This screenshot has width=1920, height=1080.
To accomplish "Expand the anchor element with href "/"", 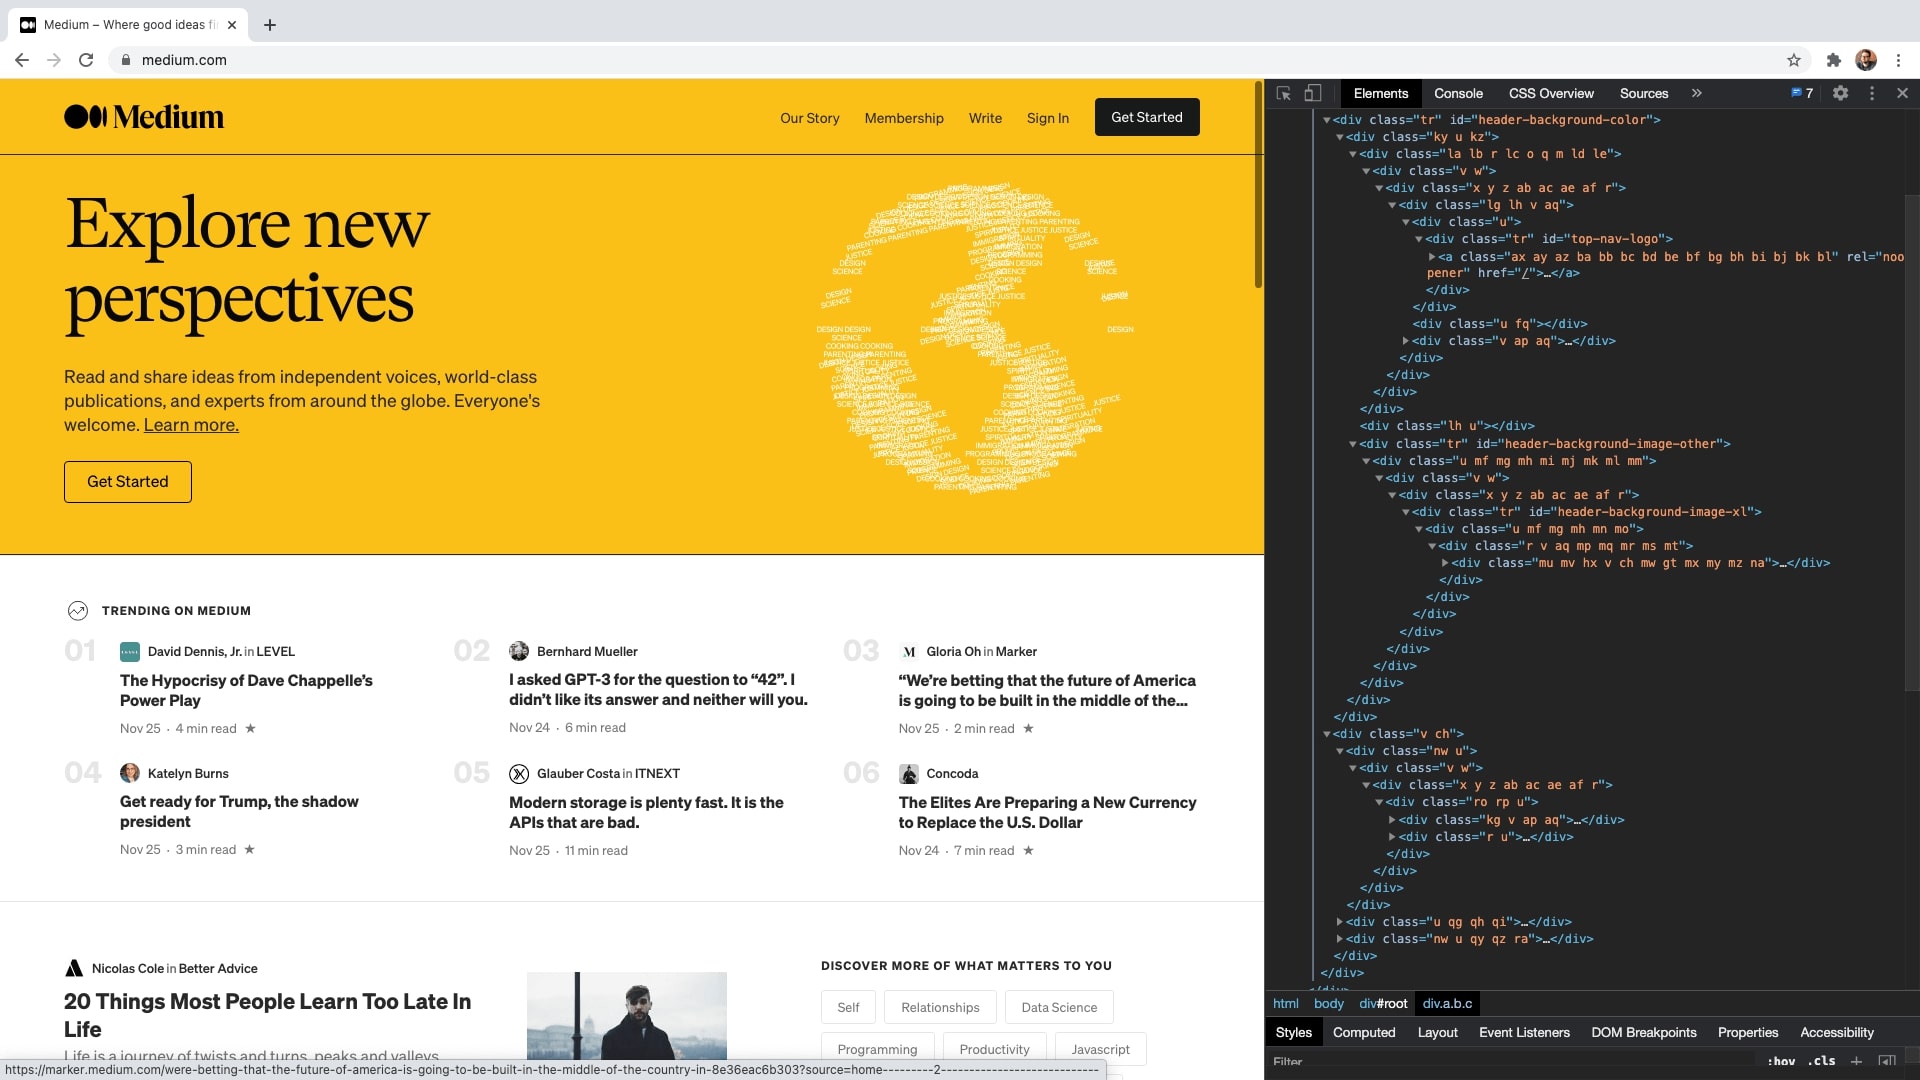I will pyautogui.click(x=1432, y=257).
